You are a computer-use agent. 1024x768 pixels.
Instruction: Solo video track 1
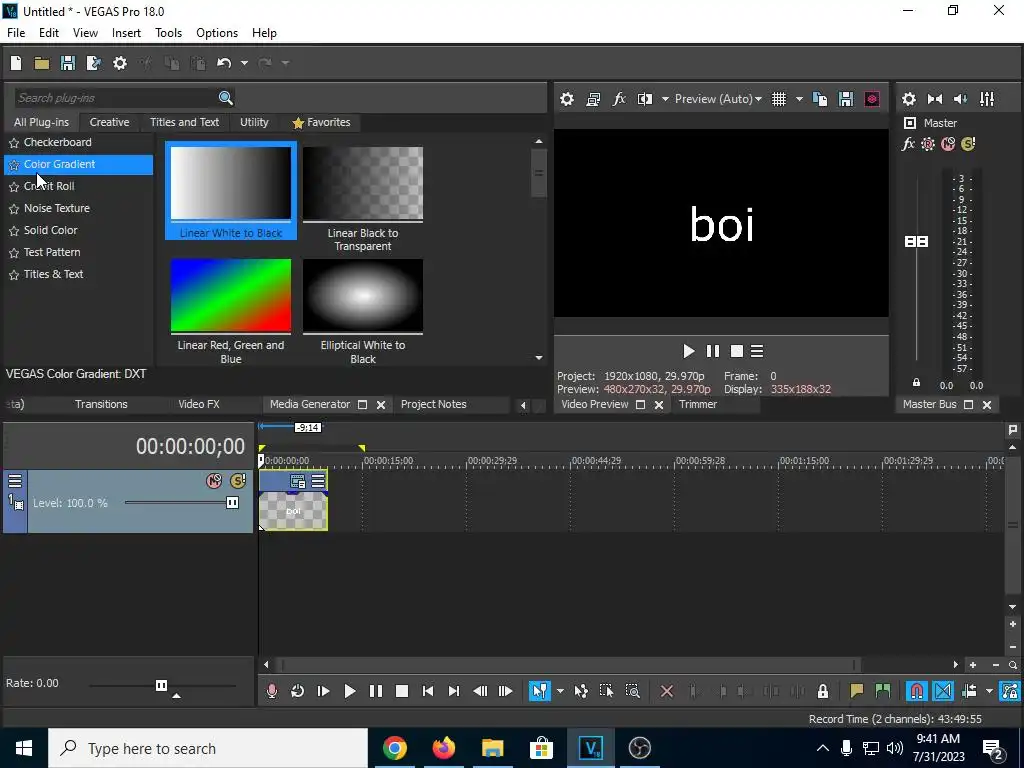(x=238, y=481)
